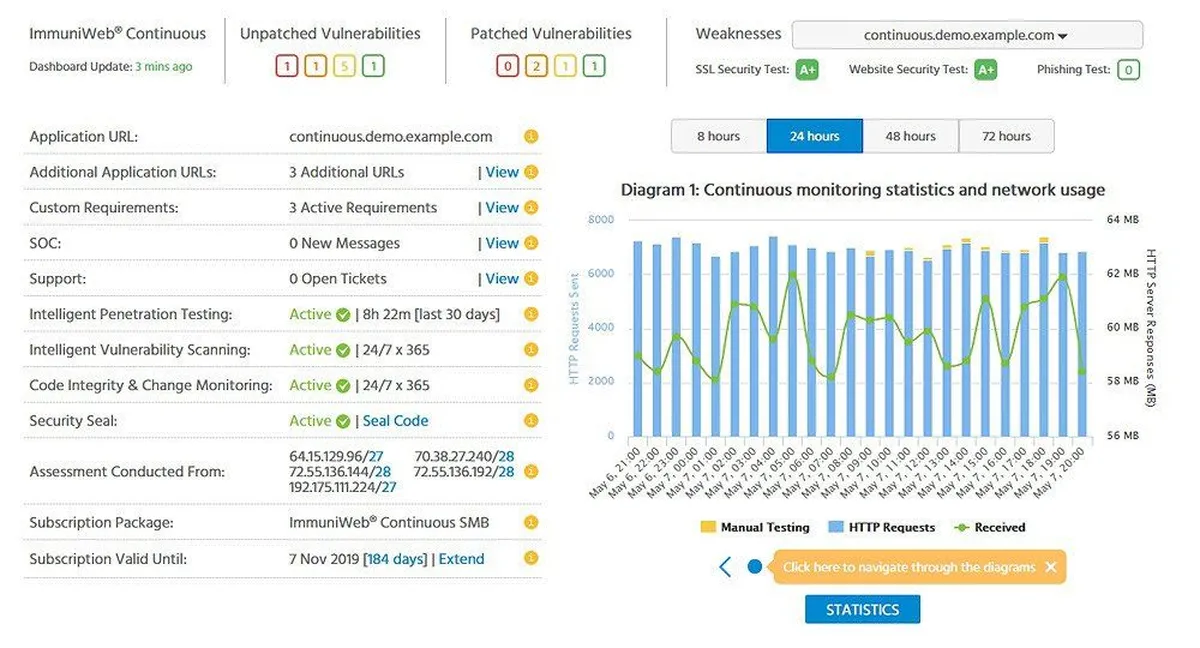Switch to the 48 hours tab
Viewport: 1200px width, 648px height.
coord(910,136)
